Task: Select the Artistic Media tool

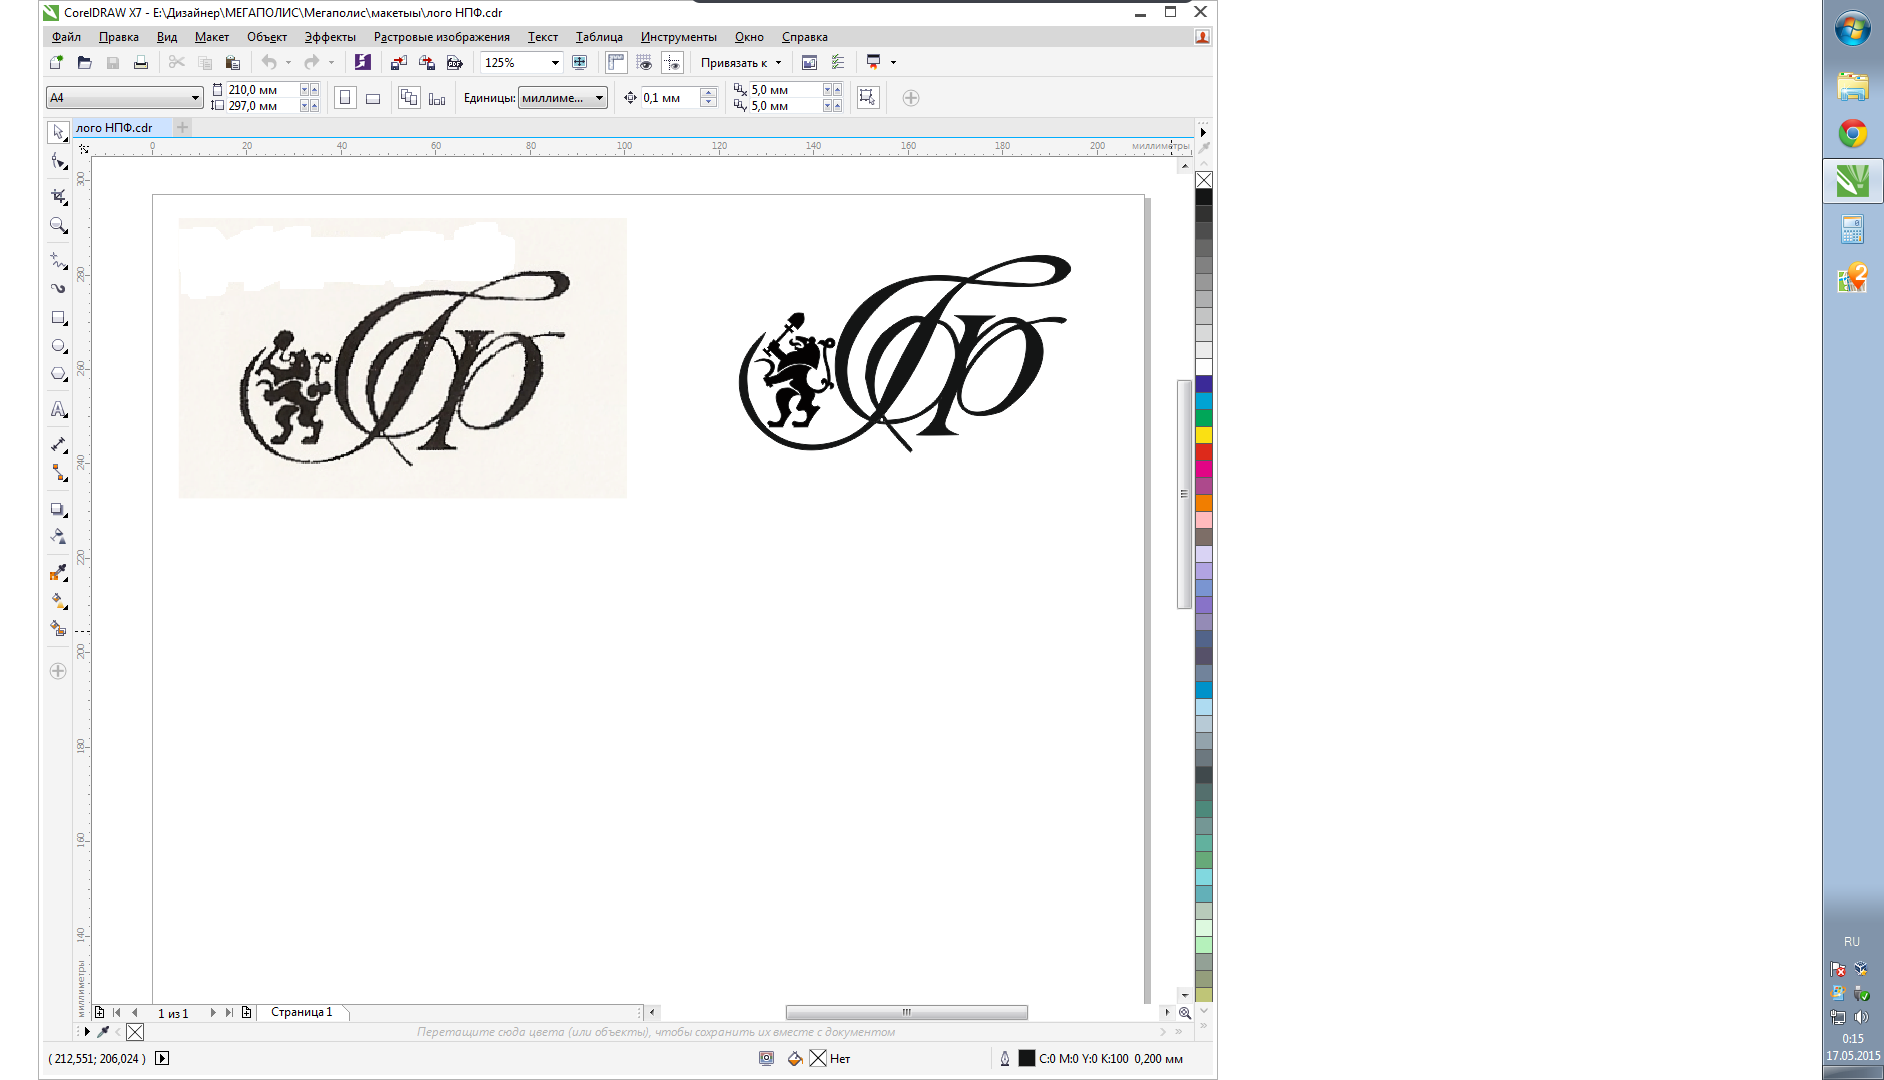Action: click(58, 288)
